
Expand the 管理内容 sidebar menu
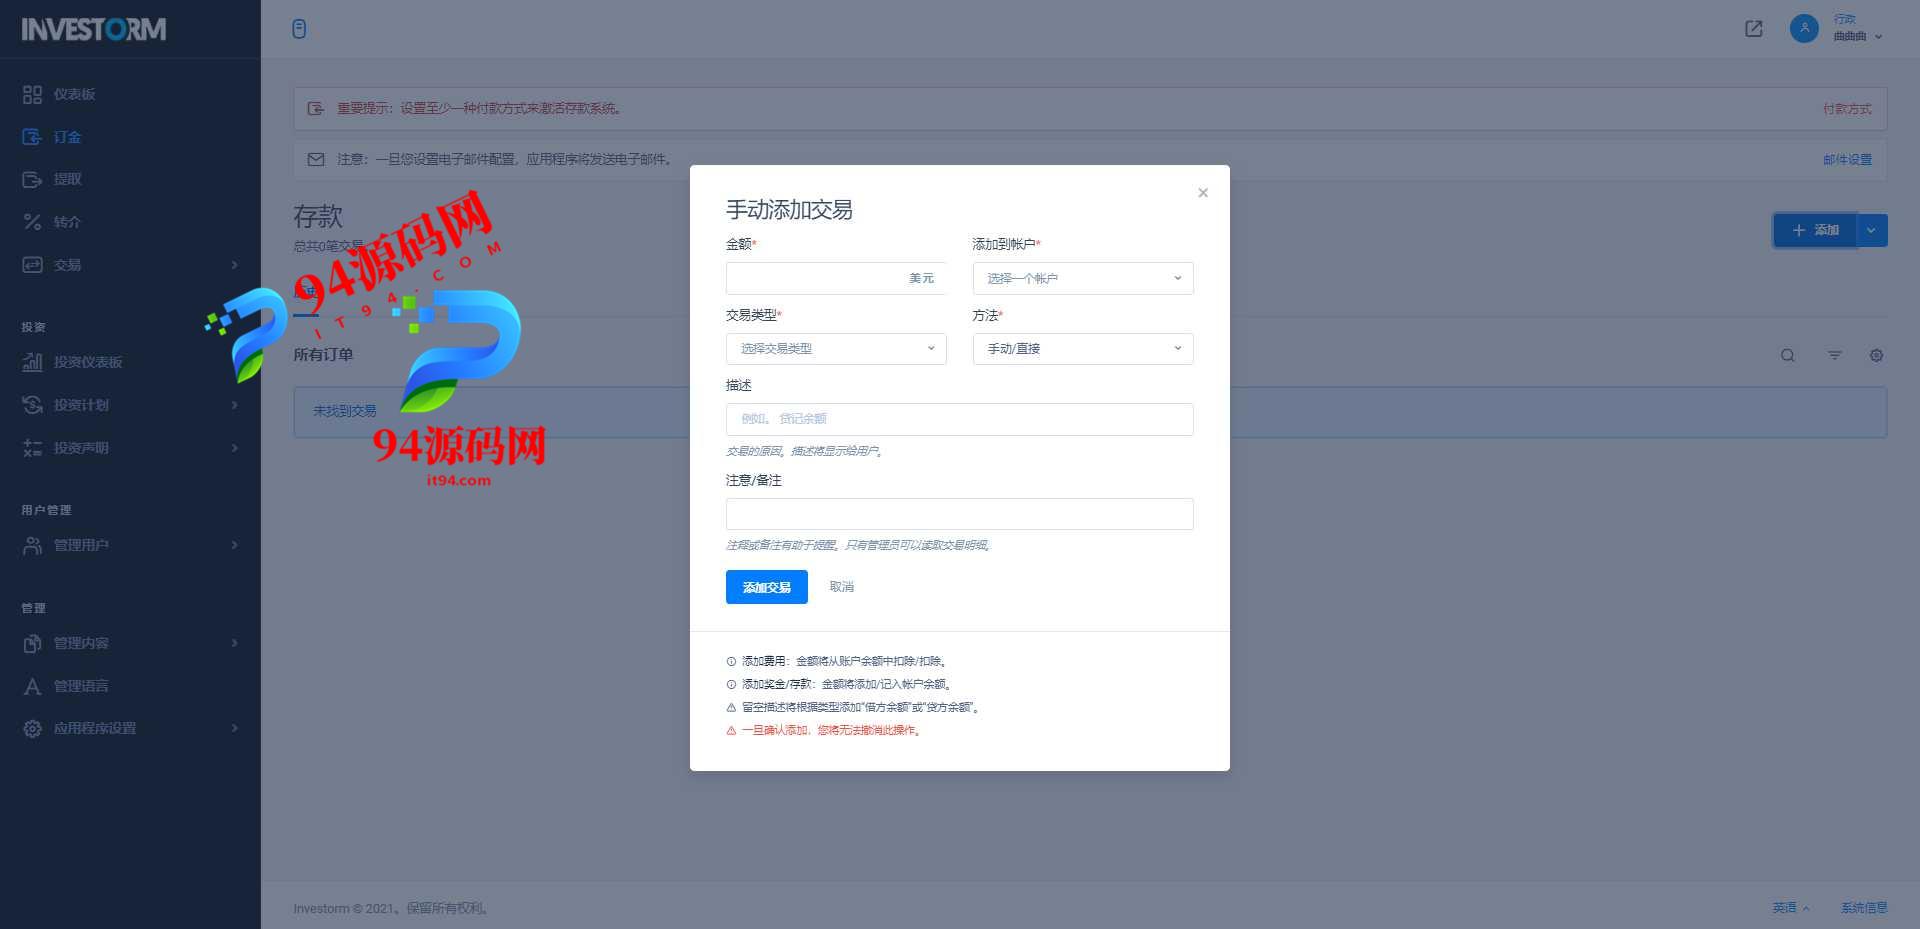click(x=130, y=643)
